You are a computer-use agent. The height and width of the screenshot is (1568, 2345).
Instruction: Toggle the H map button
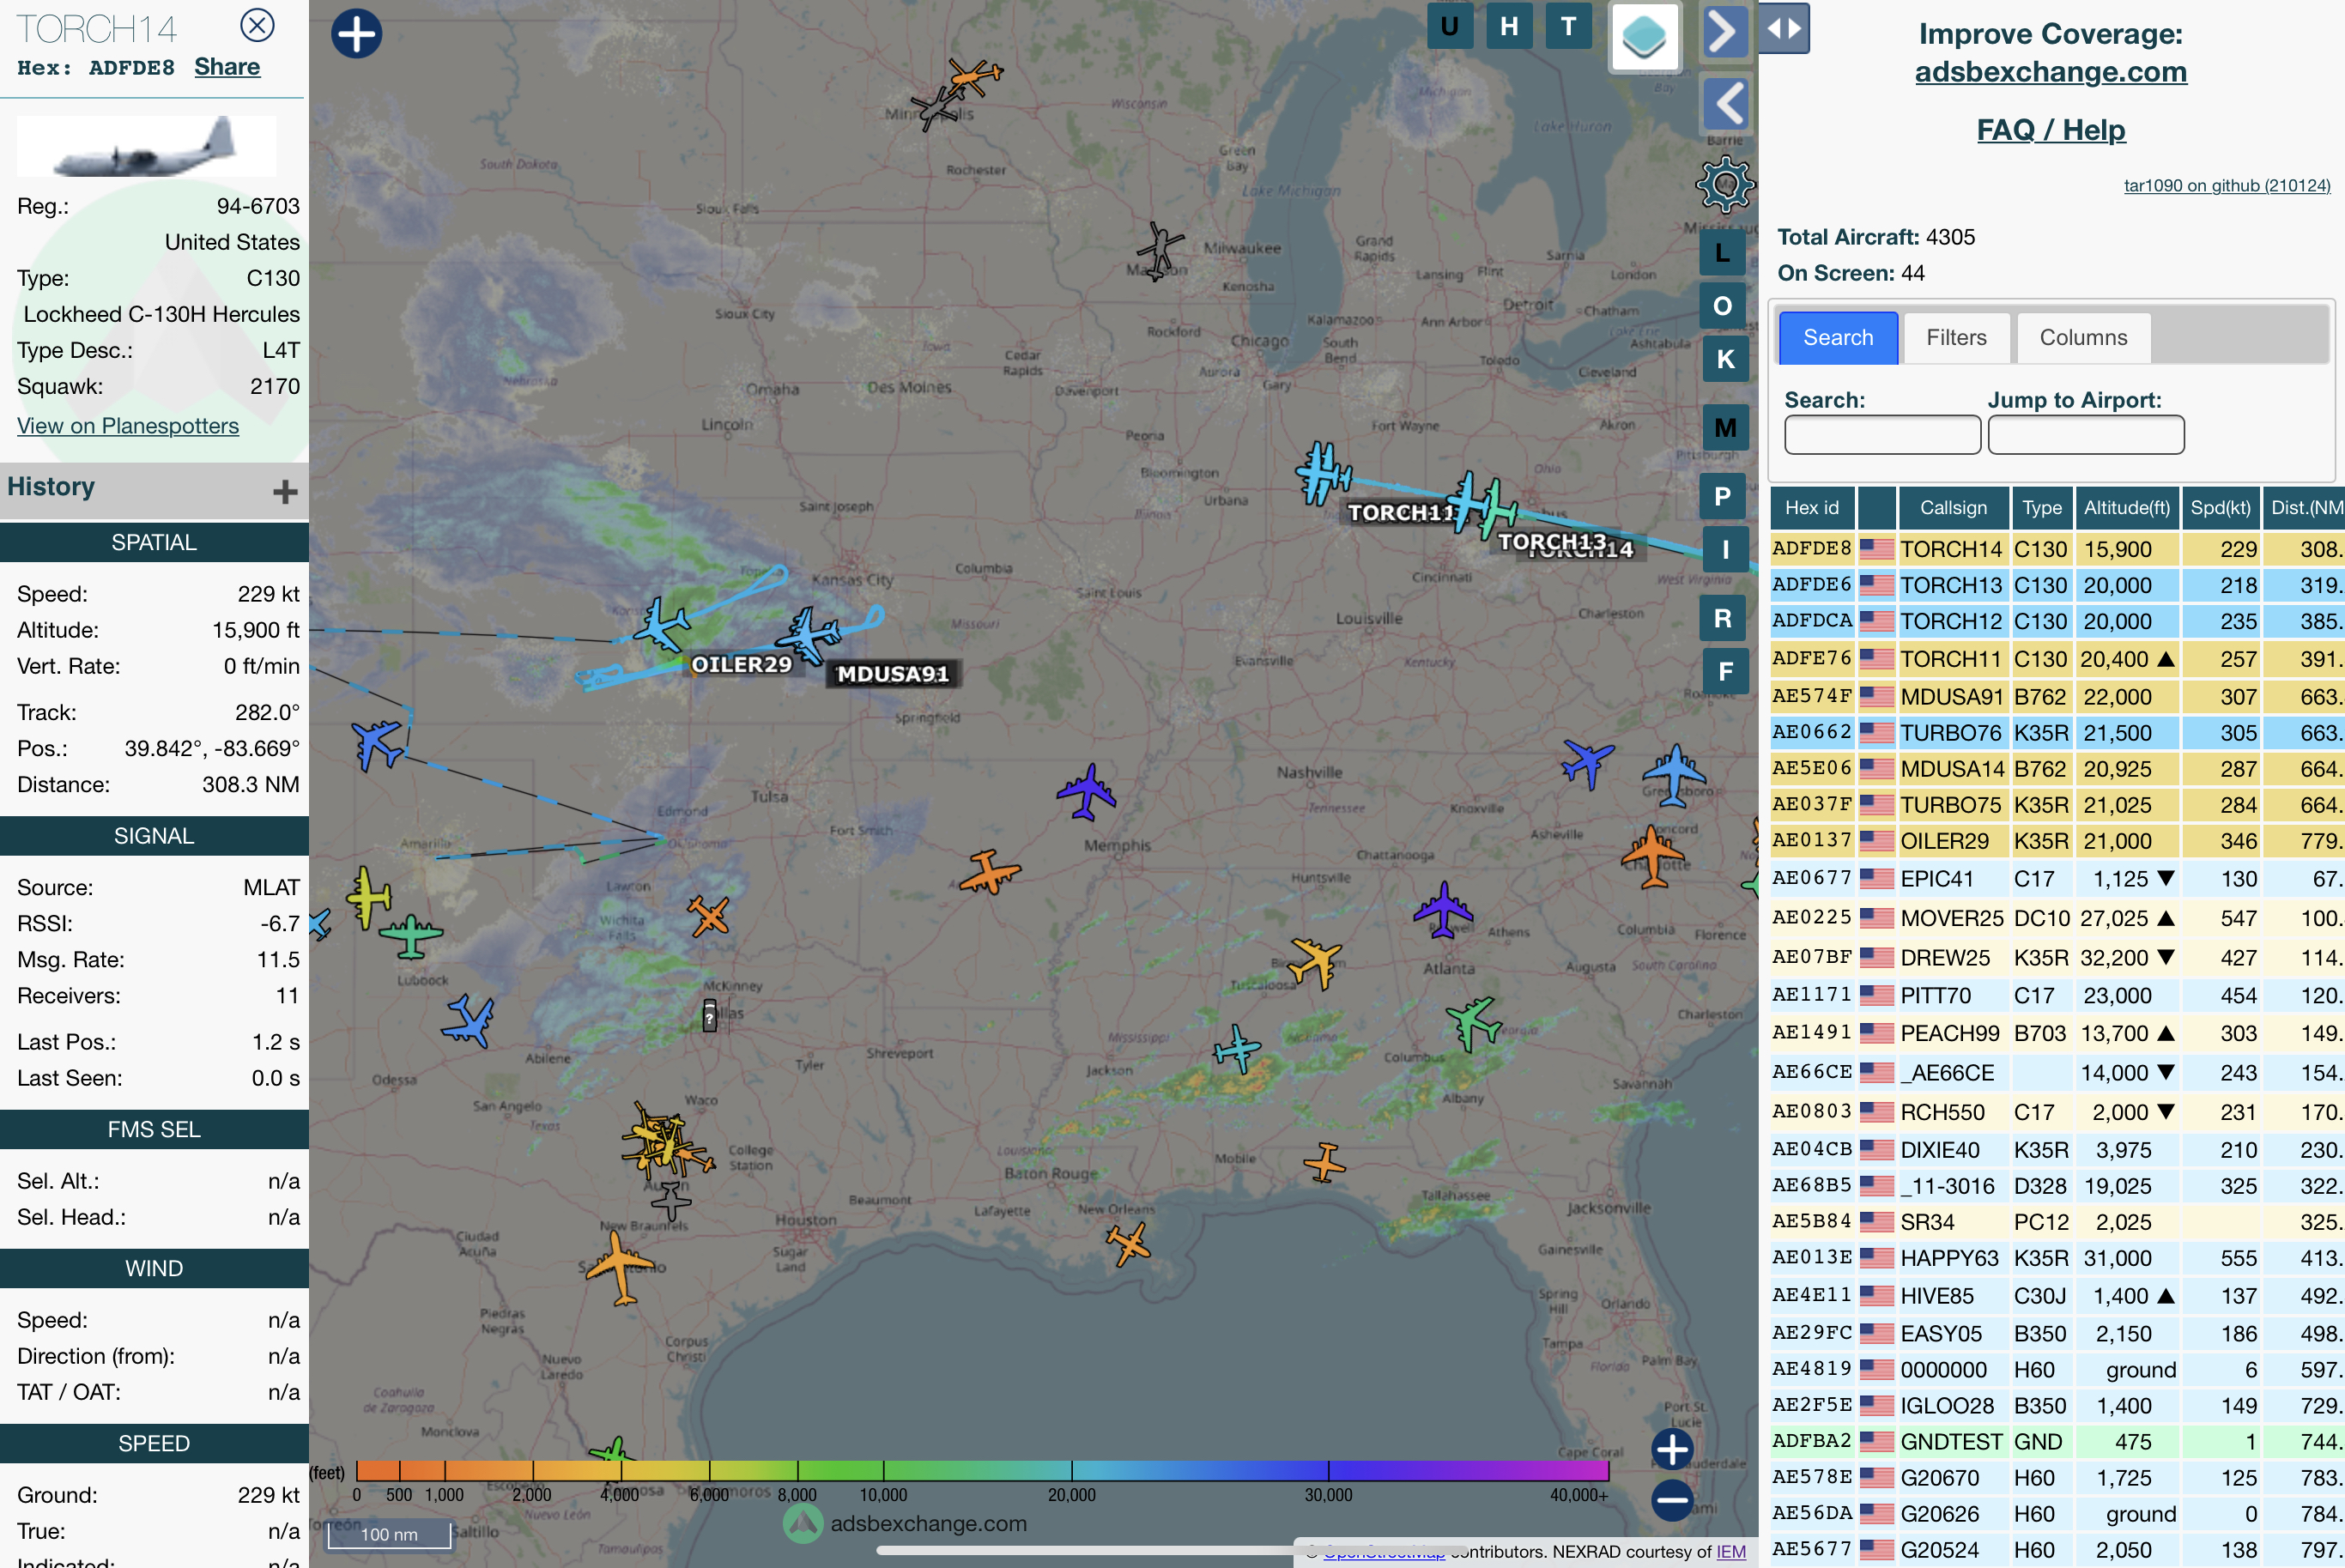point(1509,26)
